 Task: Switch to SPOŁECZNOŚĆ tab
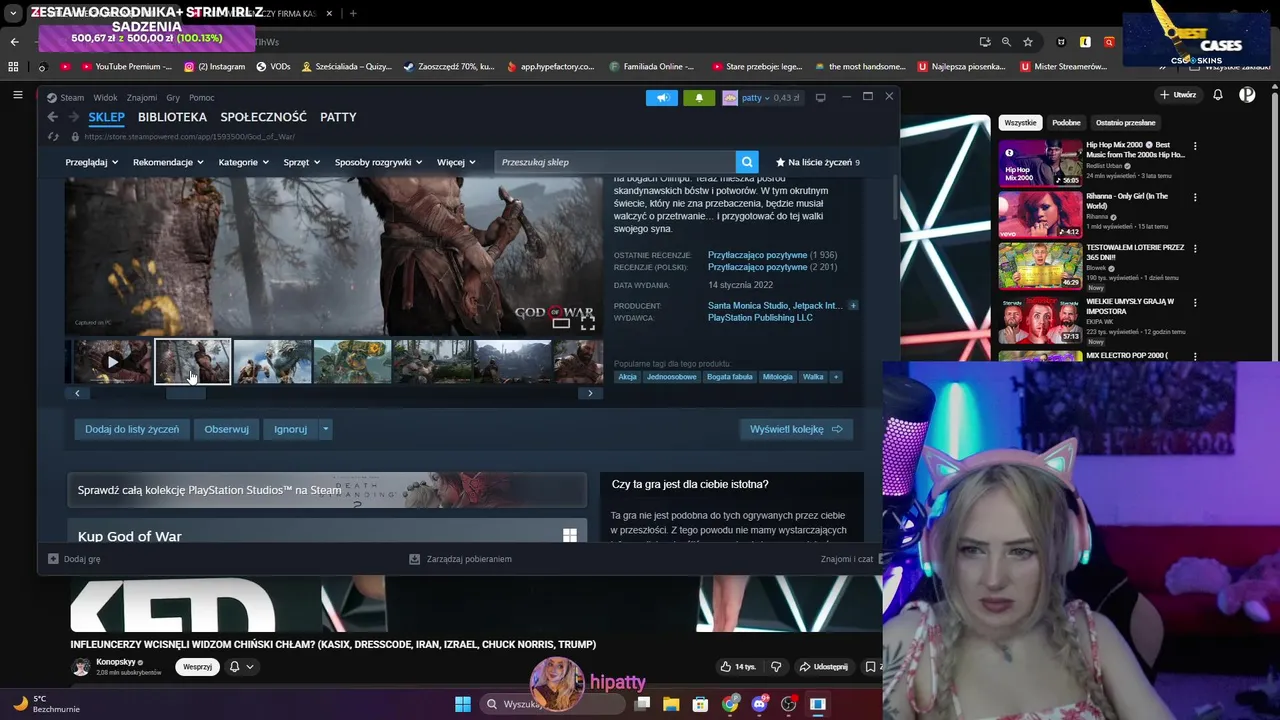coord(263,117)
